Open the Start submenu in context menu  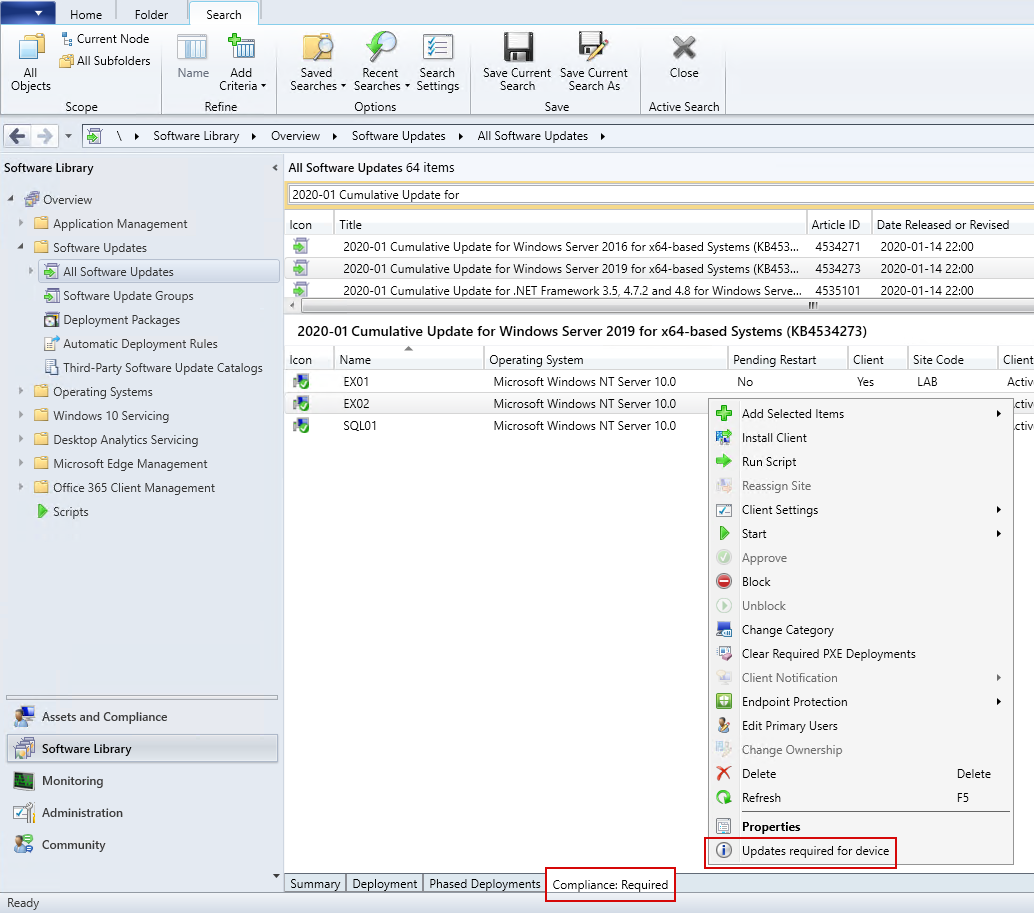(860, 534)
